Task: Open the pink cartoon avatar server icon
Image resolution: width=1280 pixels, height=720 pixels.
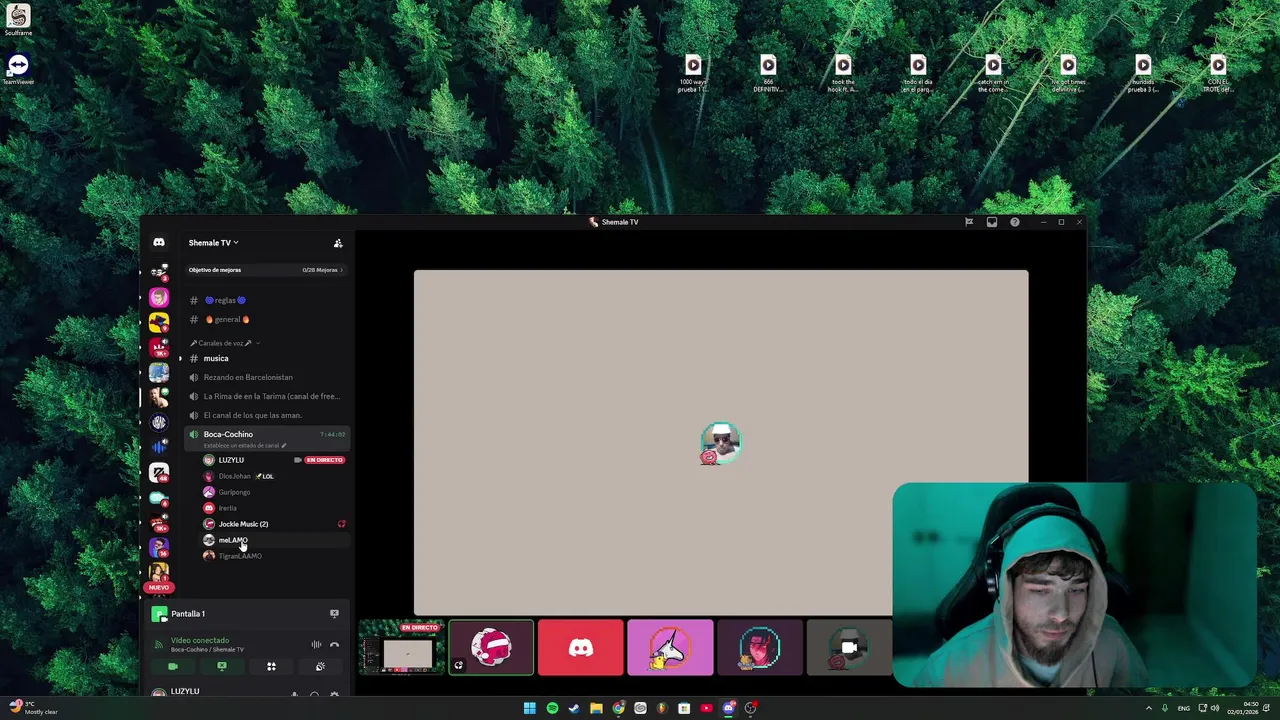Action: (x=159, y=298)
